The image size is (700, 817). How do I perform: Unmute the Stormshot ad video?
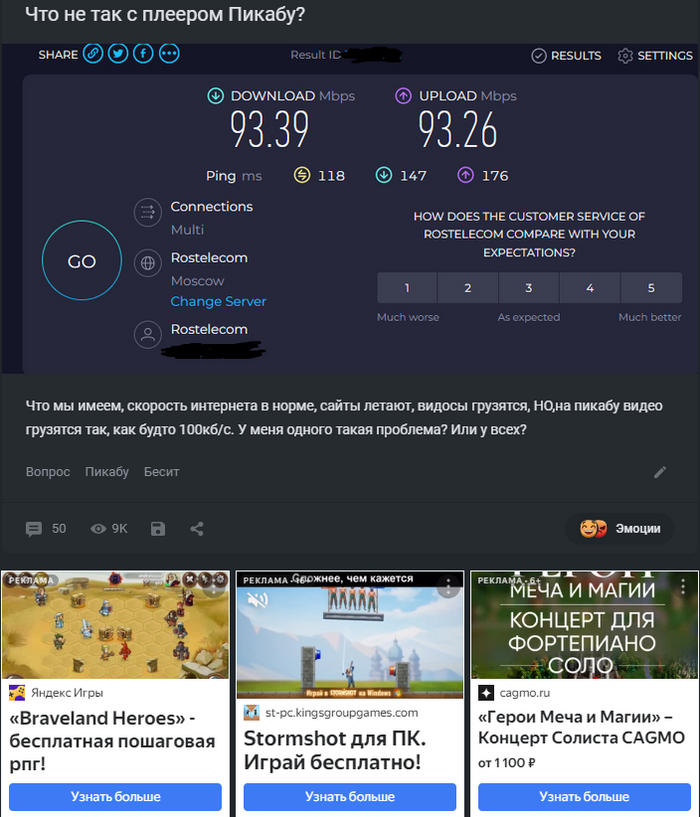[x=257, y=600]
